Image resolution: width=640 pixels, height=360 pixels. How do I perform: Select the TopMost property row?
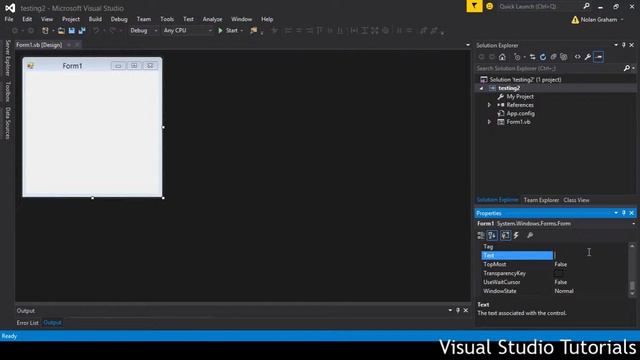point(554,264)
